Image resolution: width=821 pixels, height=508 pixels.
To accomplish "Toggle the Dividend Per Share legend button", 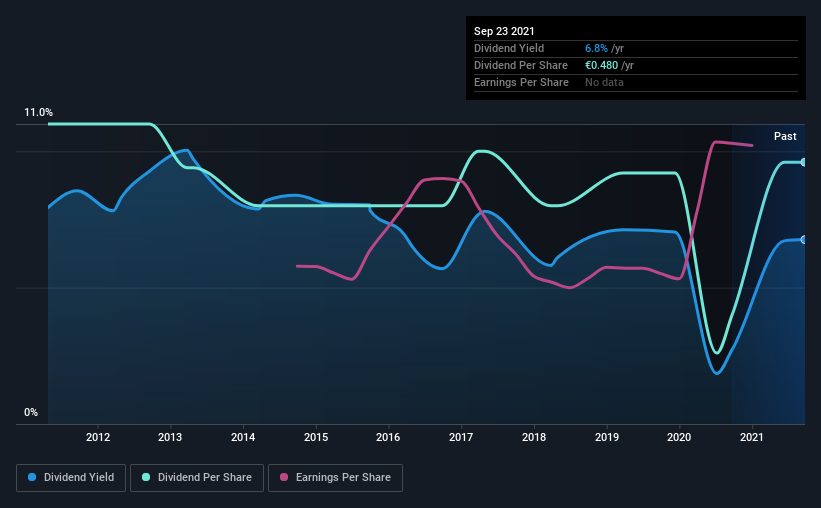I will (x=197, y=478).
